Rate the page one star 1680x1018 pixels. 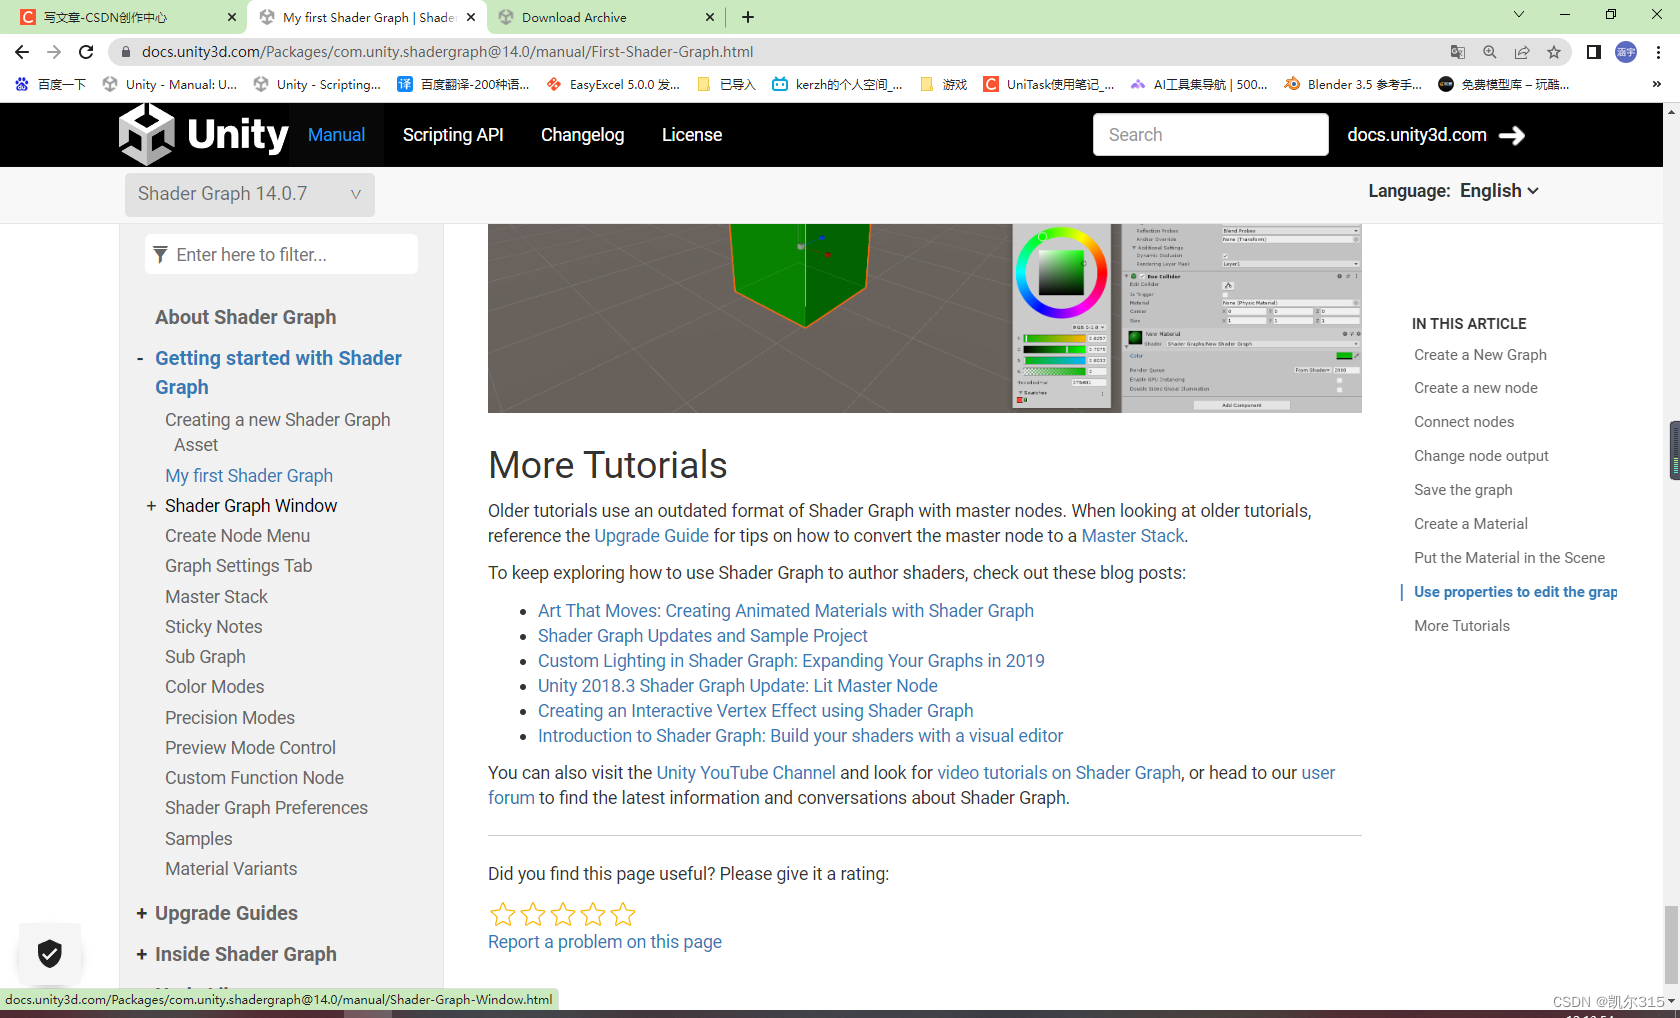(503, 914)
